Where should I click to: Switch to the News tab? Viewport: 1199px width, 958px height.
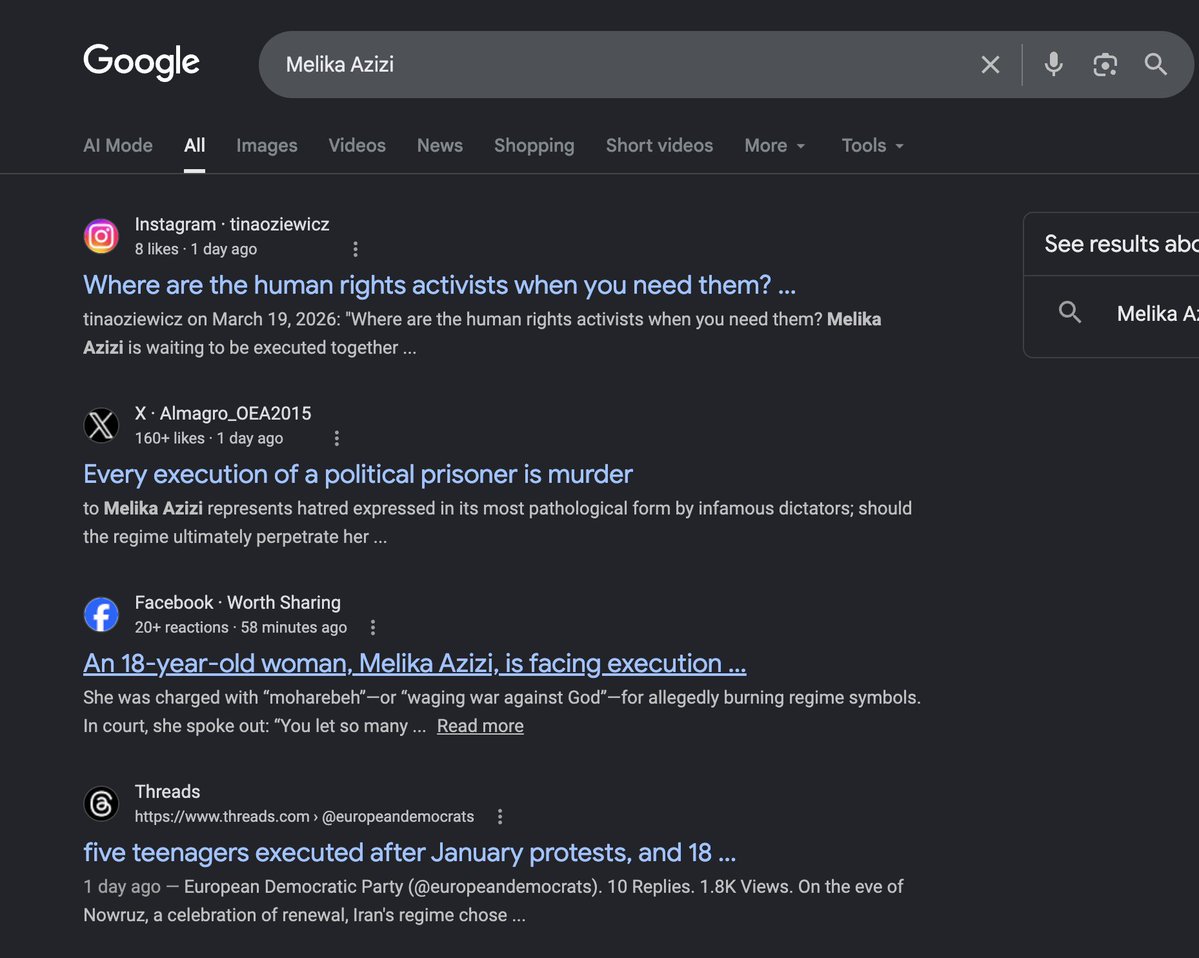click(x=440, y=145)
